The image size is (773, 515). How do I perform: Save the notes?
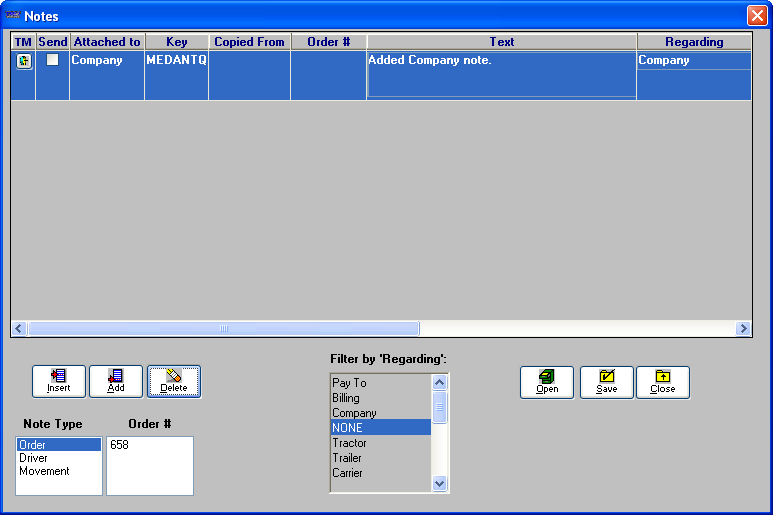coord(606,382)
